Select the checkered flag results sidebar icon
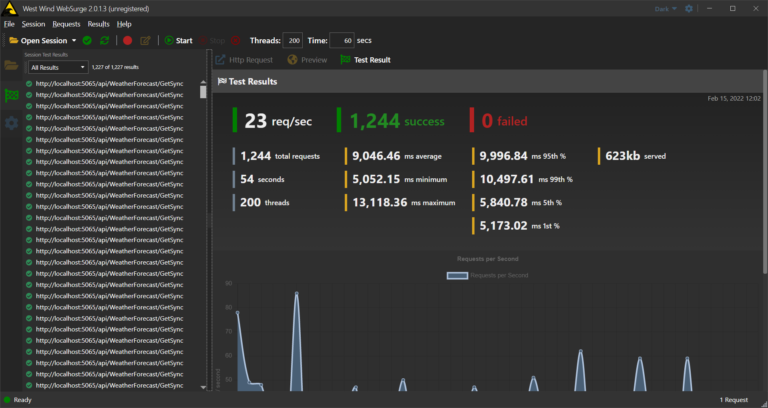Viewport: 768px width, 408px height. coord(12,95)
